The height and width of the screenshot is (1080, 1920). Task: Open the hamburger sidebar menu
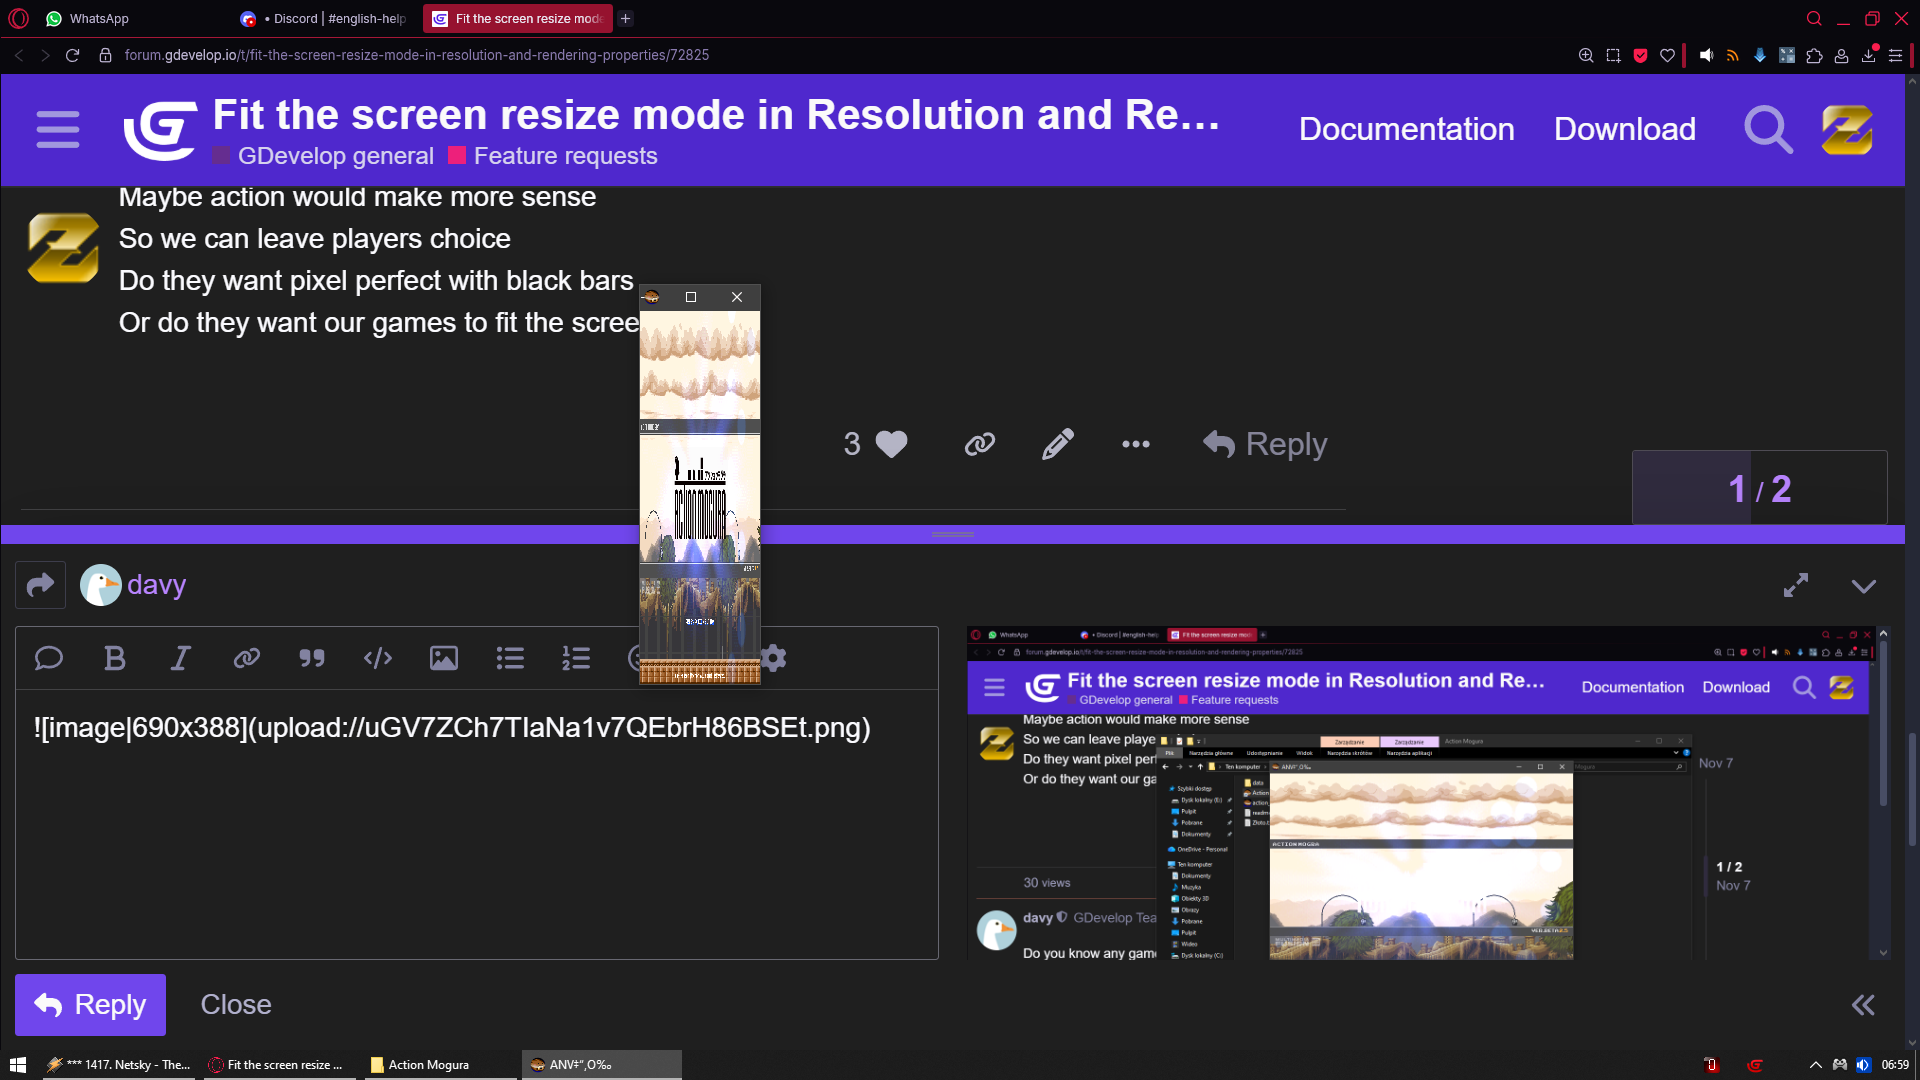(58, 130)
